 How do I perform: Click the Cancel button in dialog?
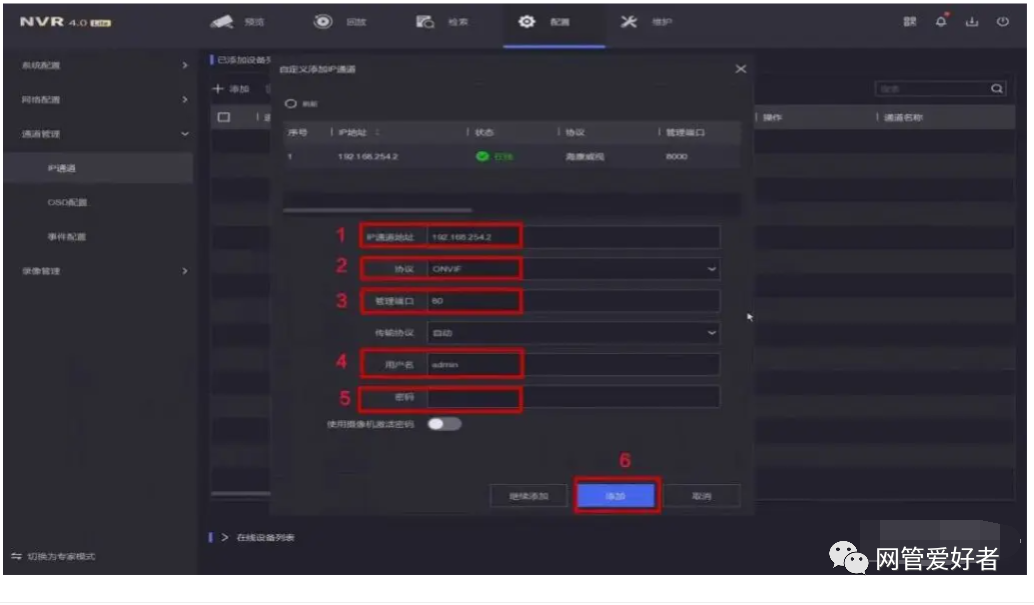pos(701,496)
